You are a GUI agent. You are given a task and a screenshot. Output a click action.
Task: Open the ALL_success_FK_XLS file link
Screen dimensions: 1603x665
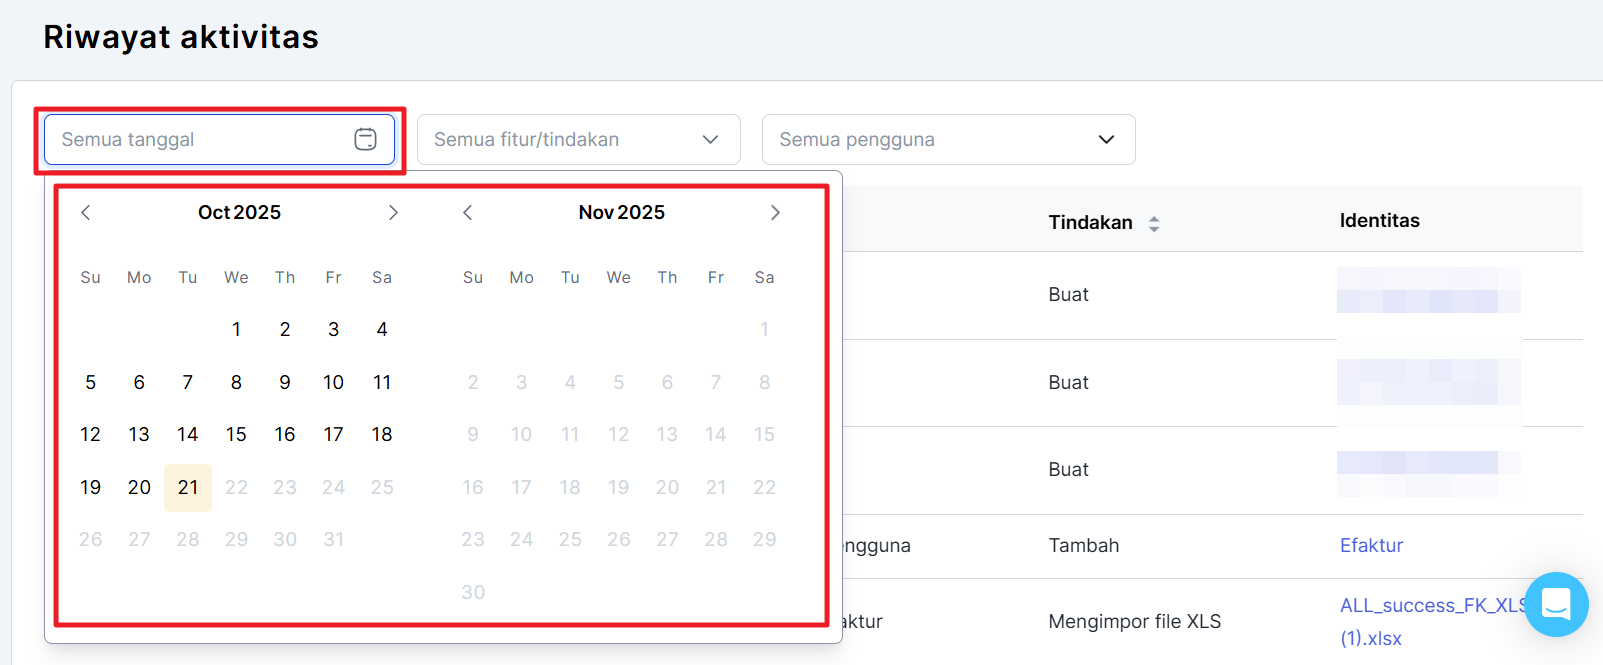coord(1434,606)
